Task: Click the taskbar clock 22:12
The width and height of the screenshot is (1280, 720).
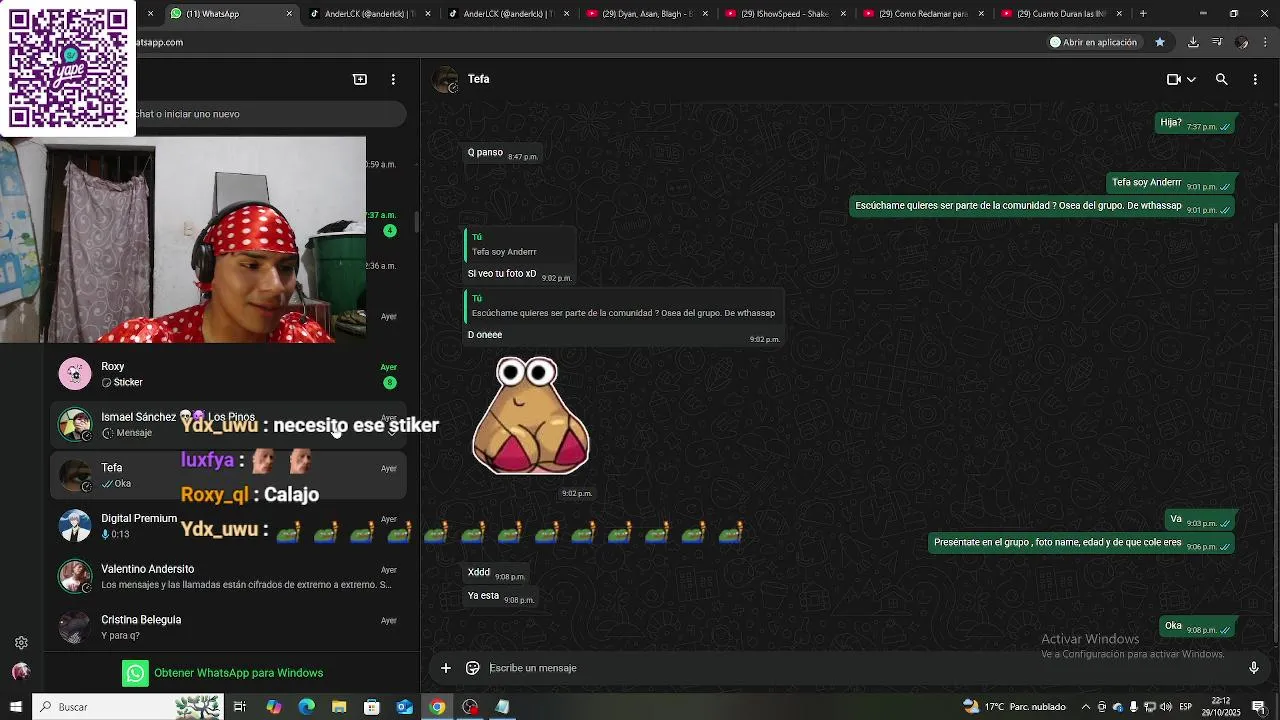Action: point(1221,707)
